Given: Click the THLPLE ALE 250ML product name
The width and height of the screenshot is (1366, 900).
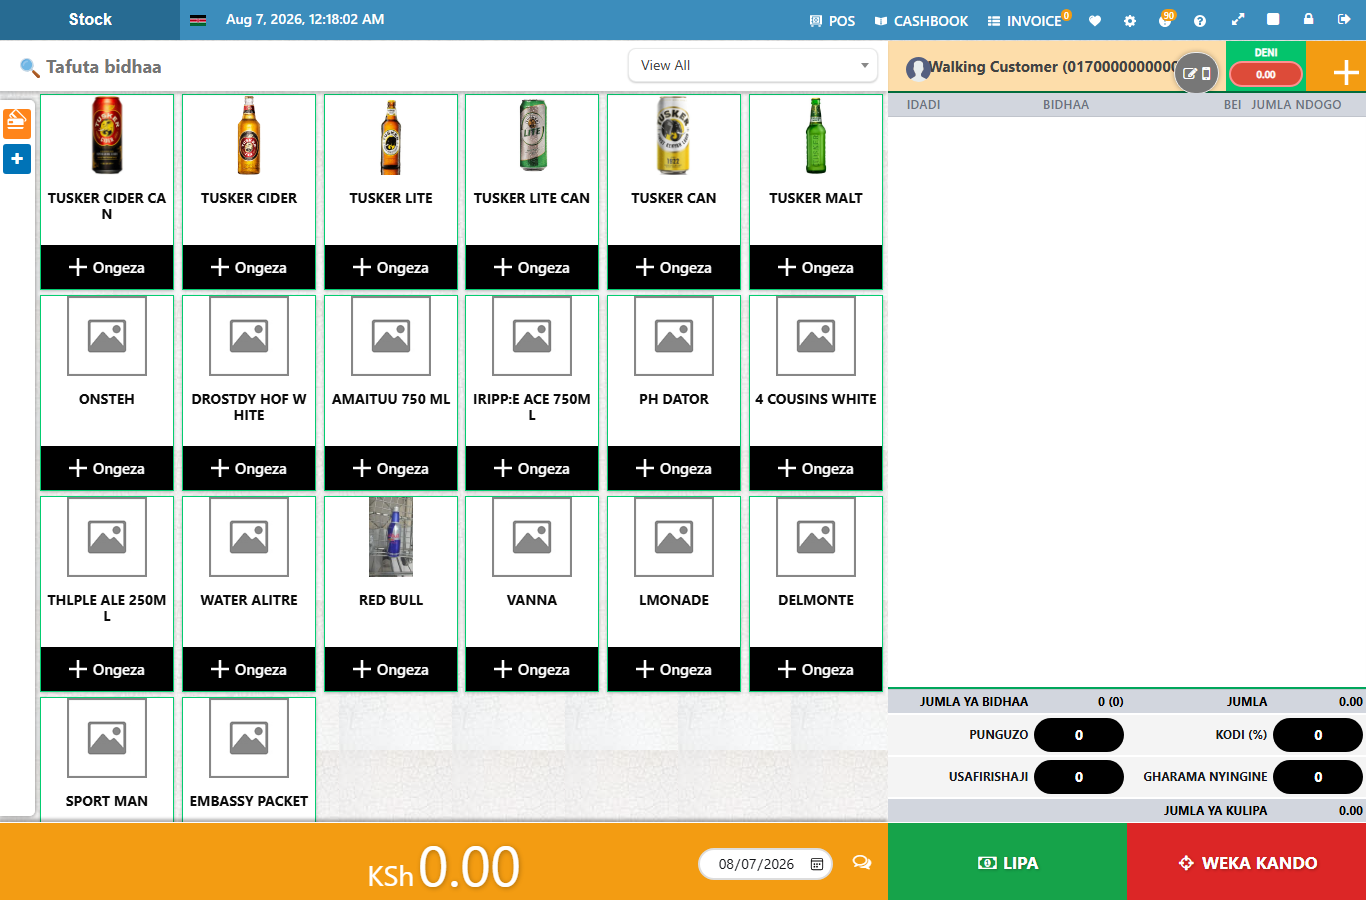Looking at the screenshot, I should [107, 608].
